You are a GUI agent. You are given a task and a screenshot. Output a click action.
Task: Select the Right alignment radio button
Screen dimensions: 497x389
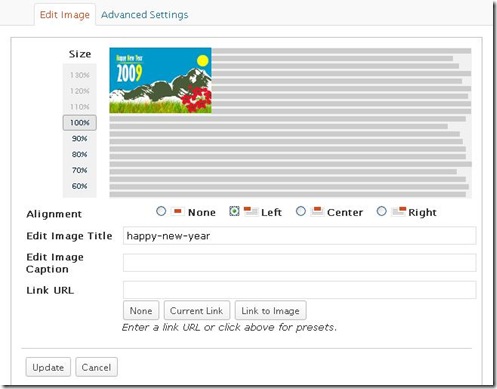click(382, 211)
